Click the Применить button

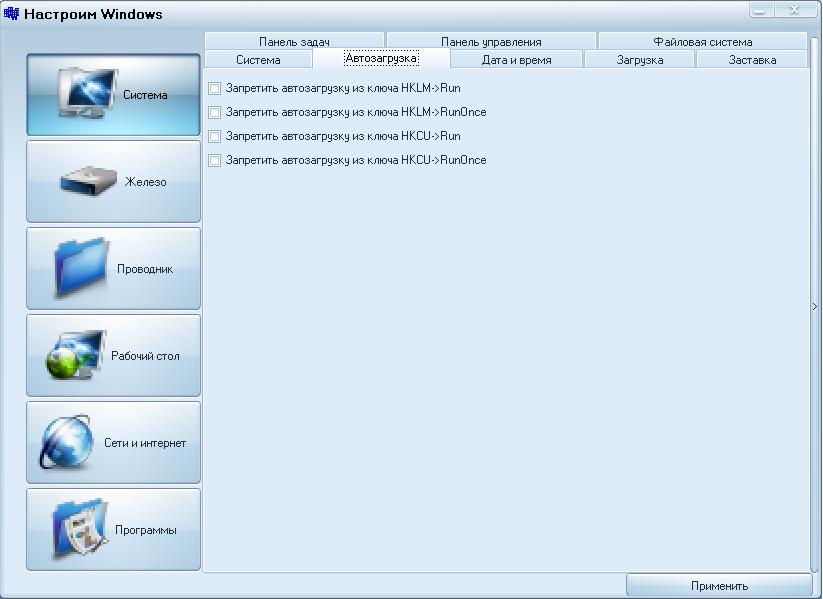click(x=719, y=585)
